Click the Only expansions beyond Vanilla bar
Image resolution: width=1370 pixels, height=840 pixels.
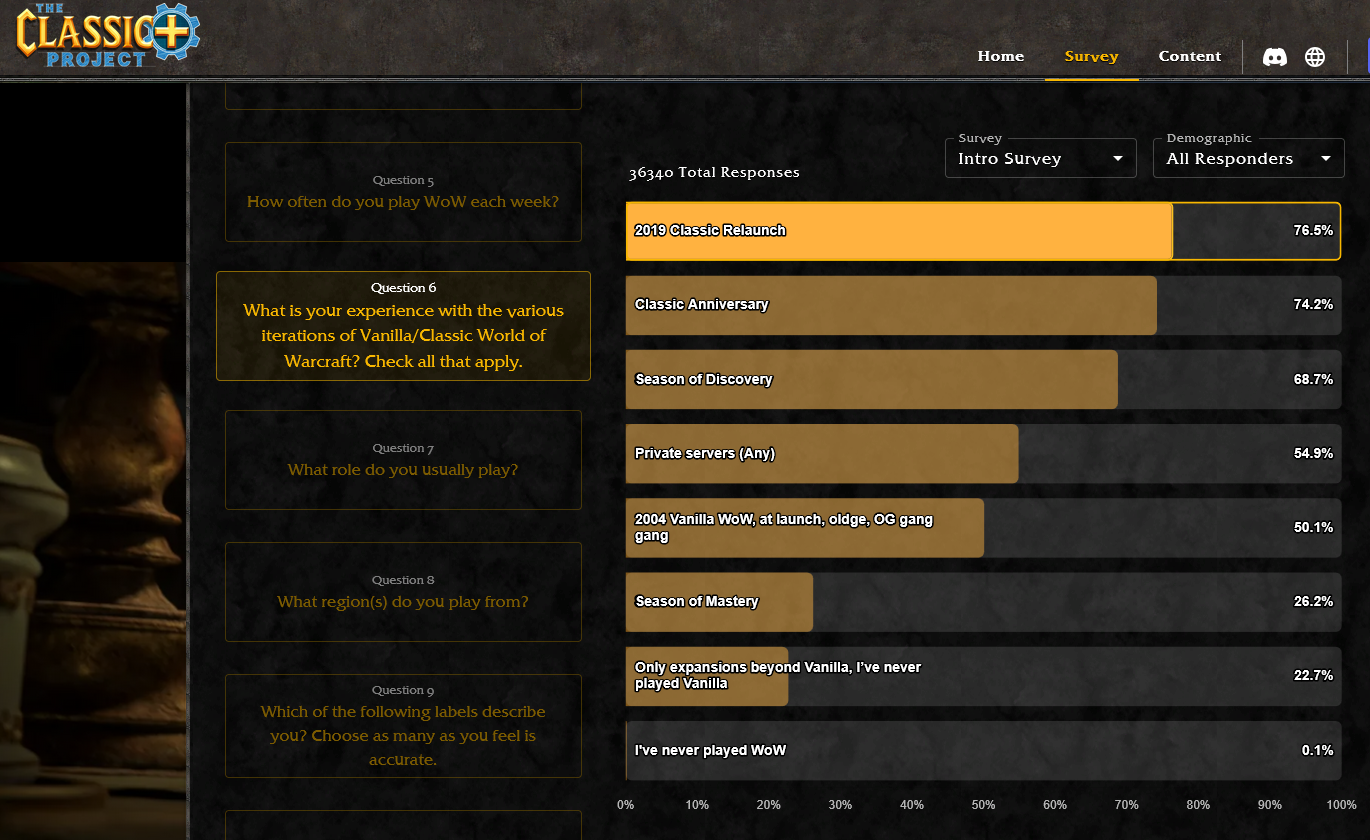(983, 676)
